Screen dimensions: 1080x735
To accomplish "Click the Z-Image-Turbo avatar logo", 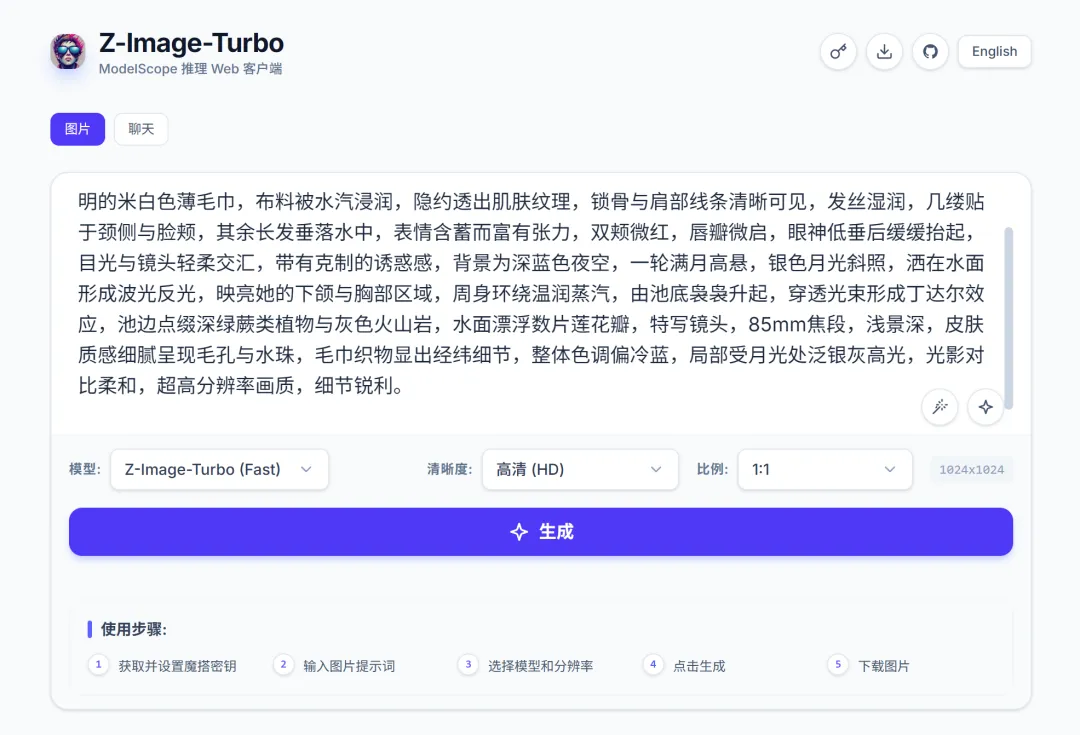I will click(x=67, y=50).
